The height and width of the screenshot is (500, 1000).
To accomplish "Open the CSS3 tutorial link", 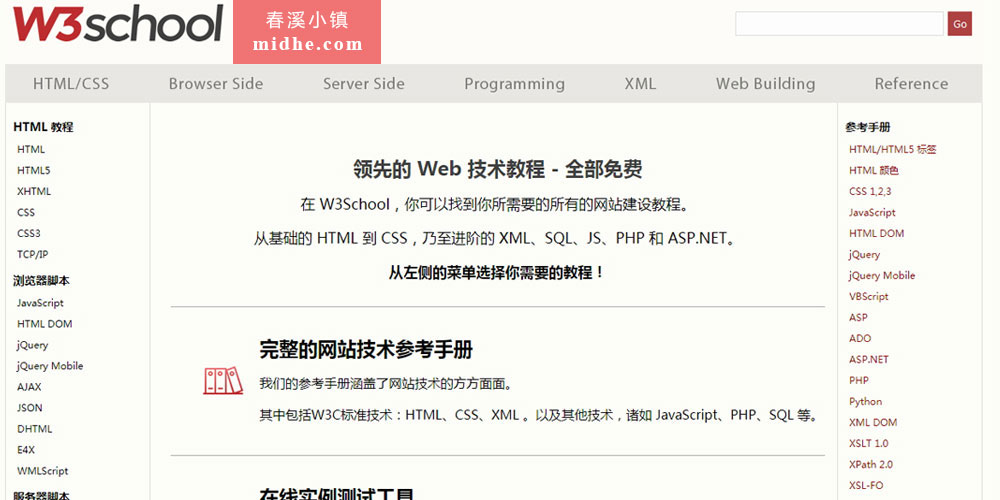I will 28,233.
